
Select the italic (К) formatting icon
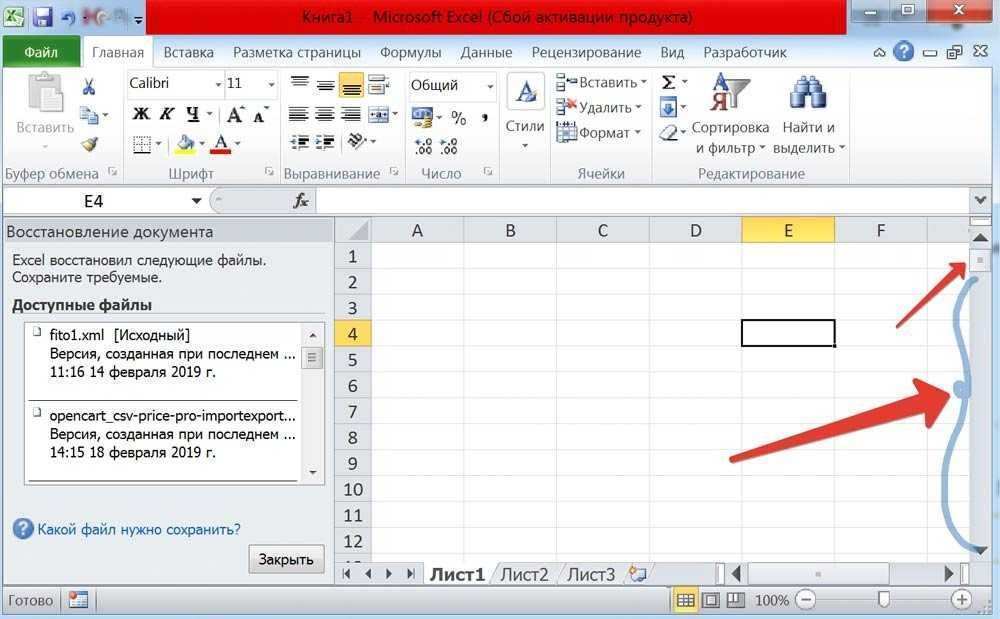coord(166,114)
